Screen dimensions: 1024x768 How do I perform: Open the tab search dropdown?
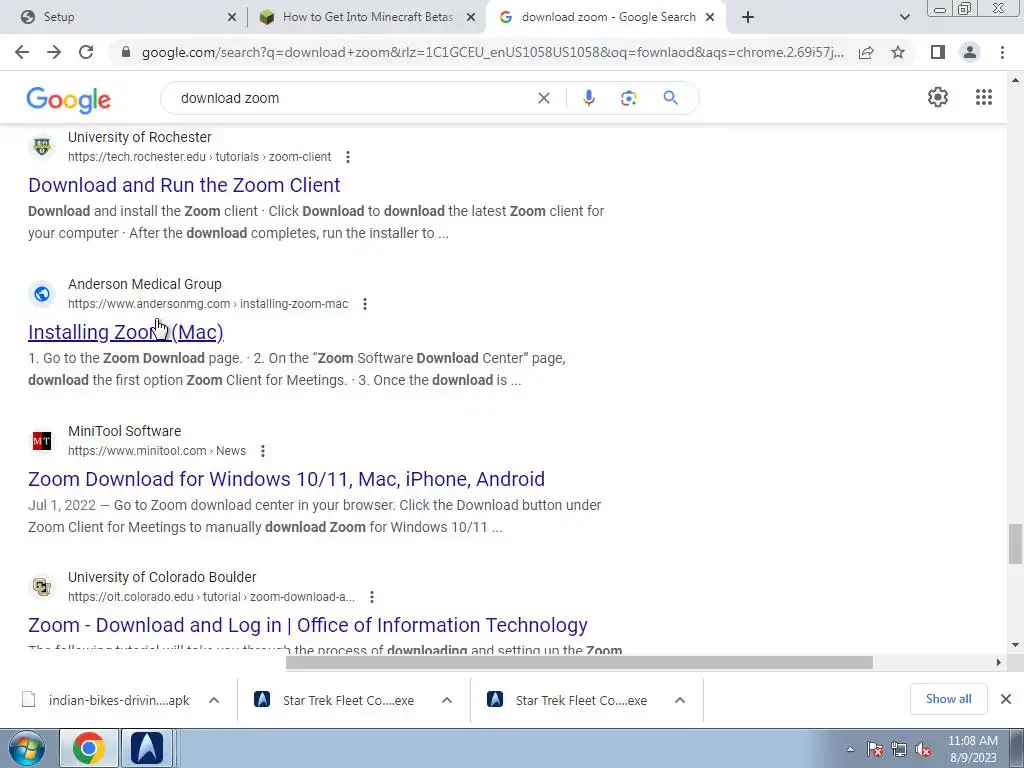(x=904, y=17)
